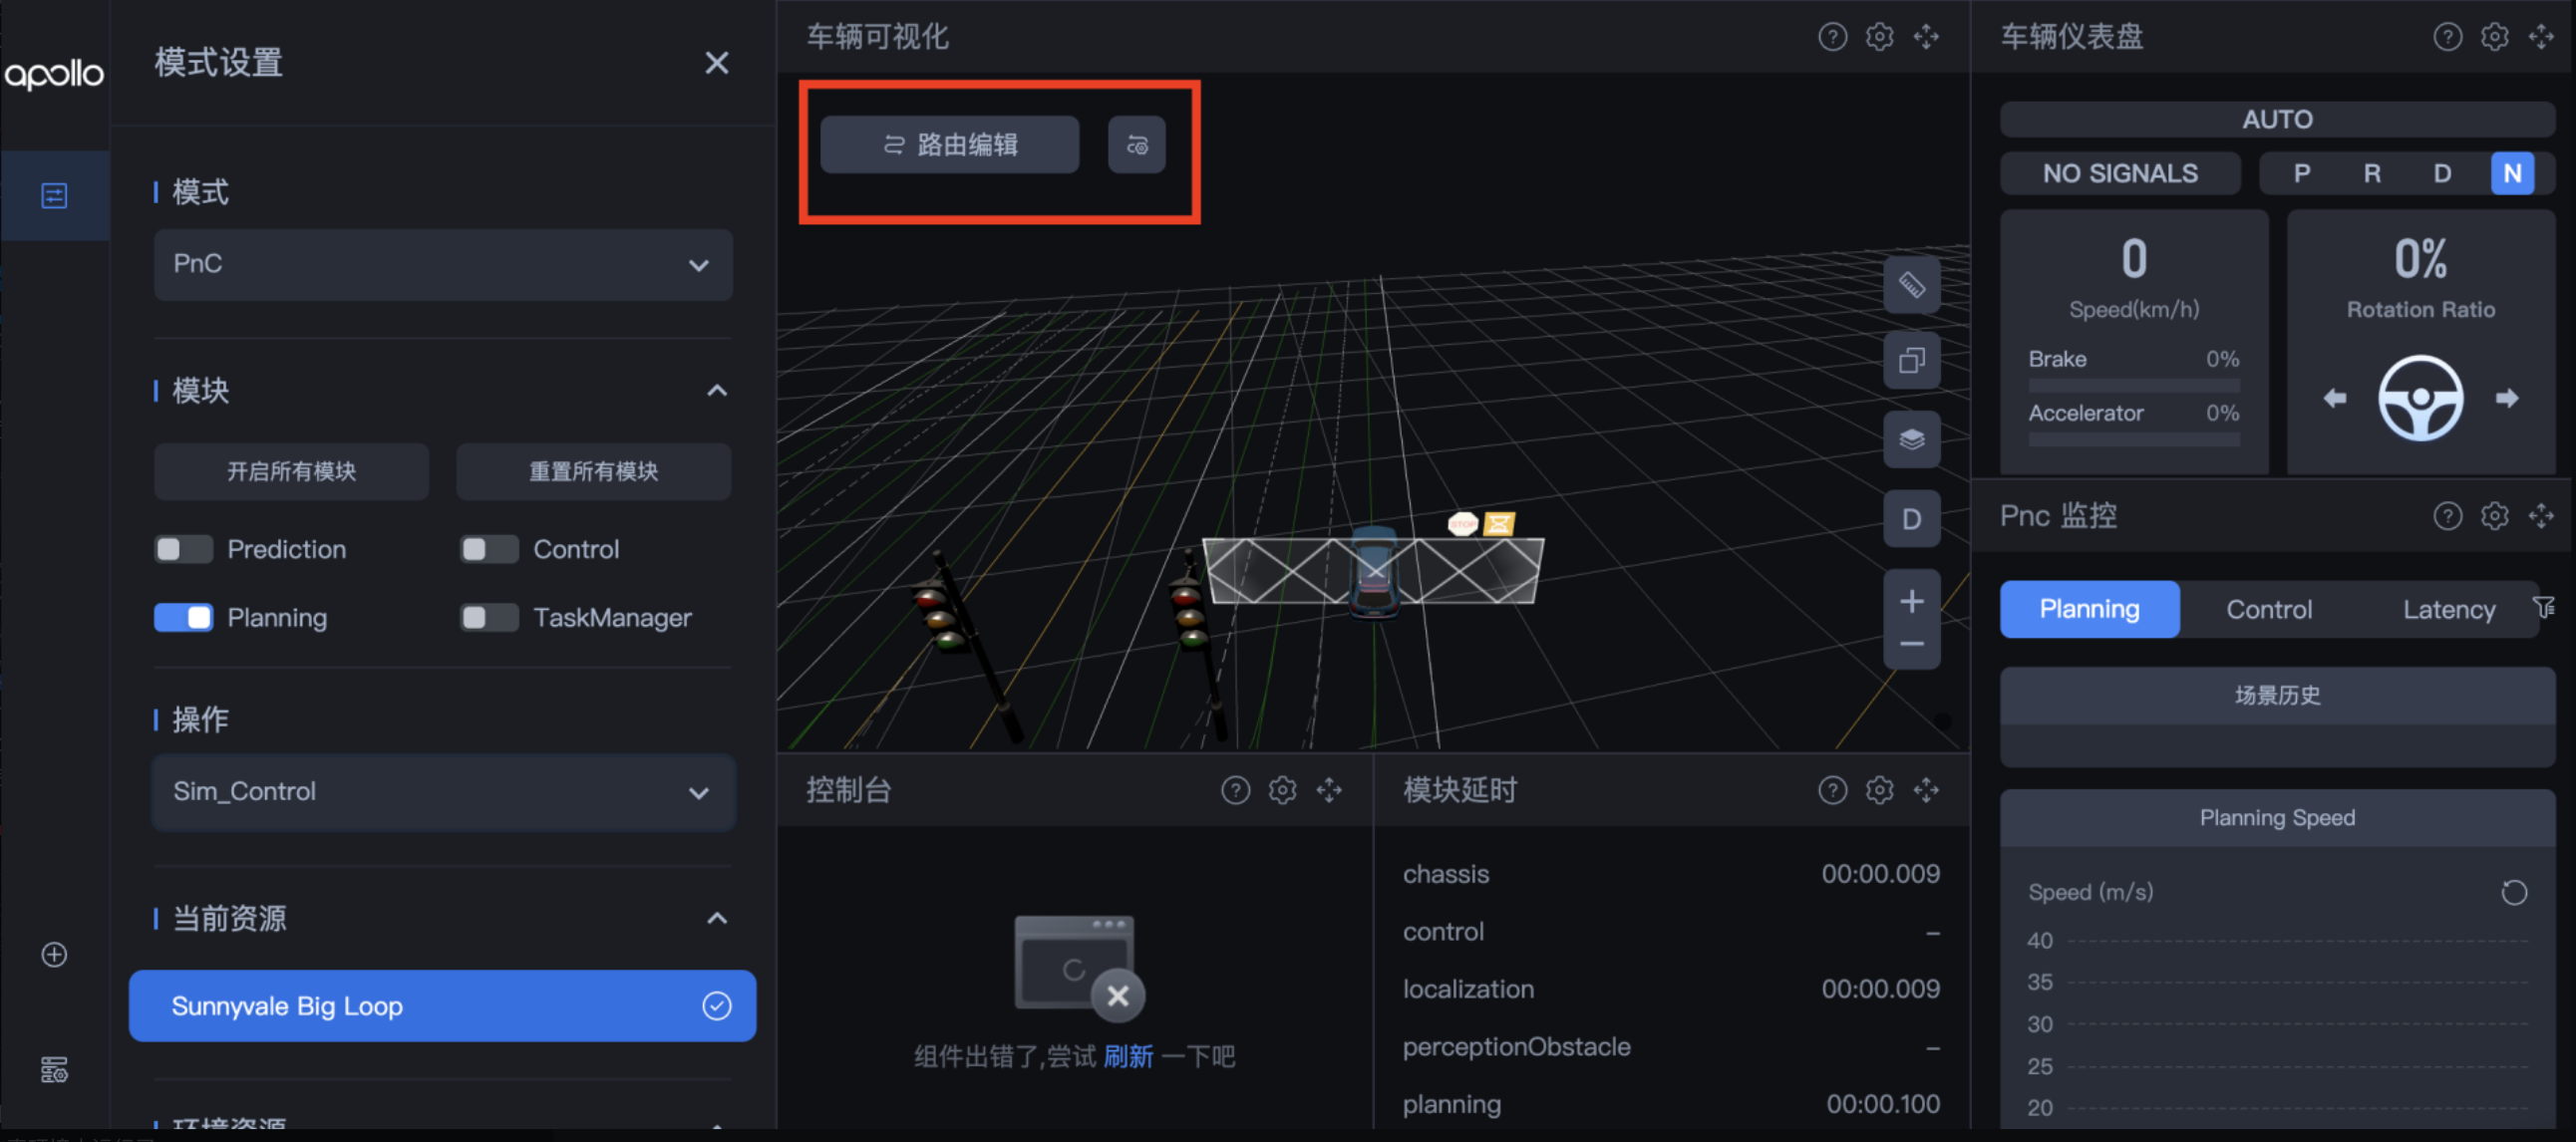
Task: Disable the Planning module toggle
Action: pyautogui.click(x=183, y=617)
